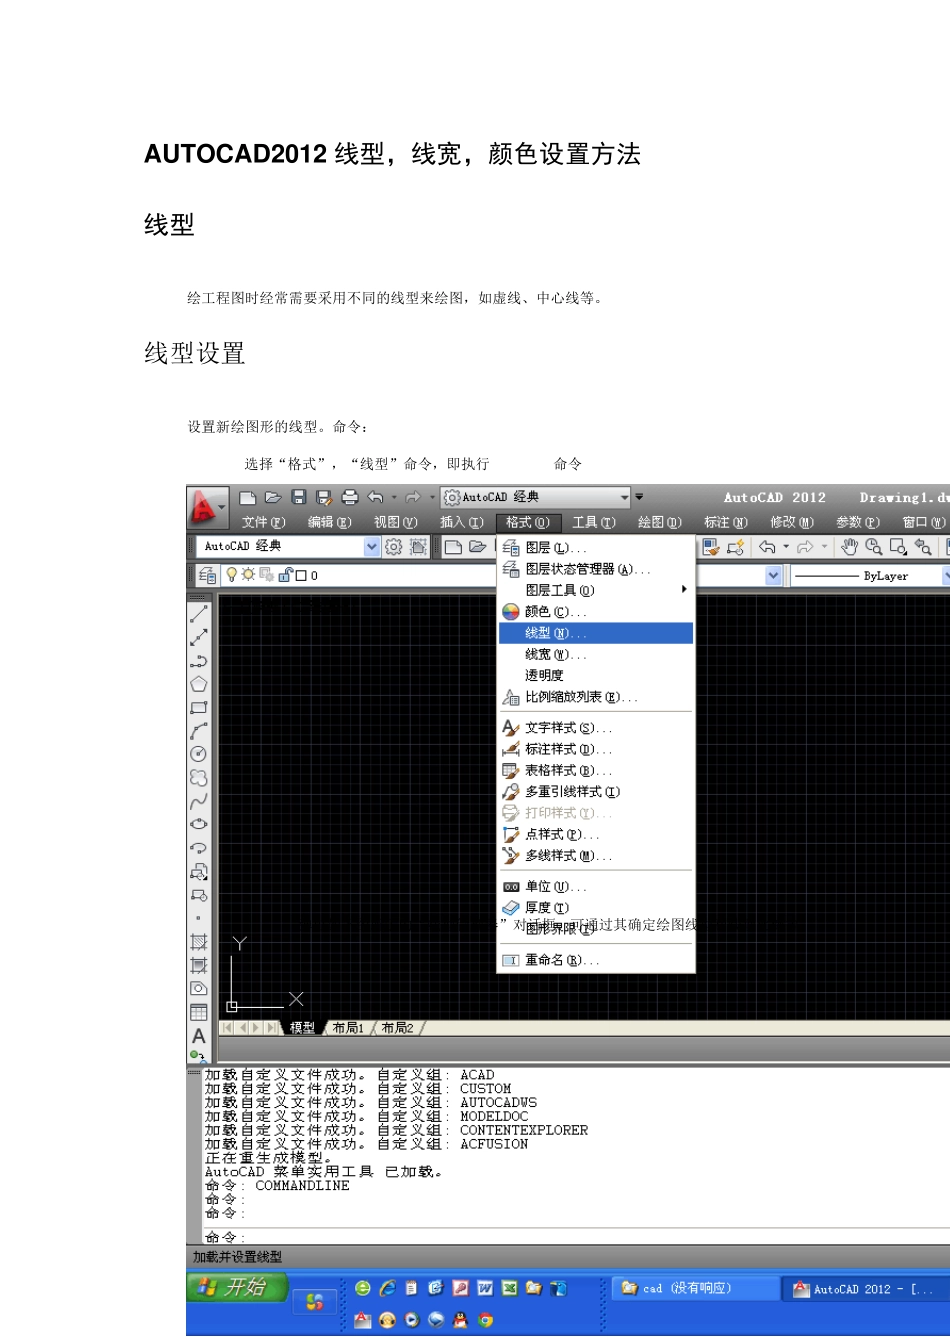Select the Region tool
Screen dimensions: 950x1344
[199, 988]
